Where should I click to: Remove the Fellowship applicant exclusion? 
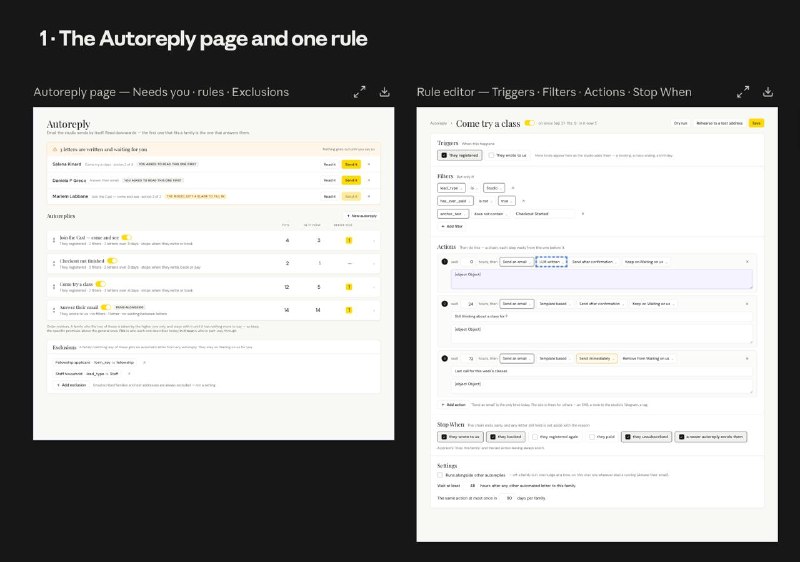click(144, 363)
